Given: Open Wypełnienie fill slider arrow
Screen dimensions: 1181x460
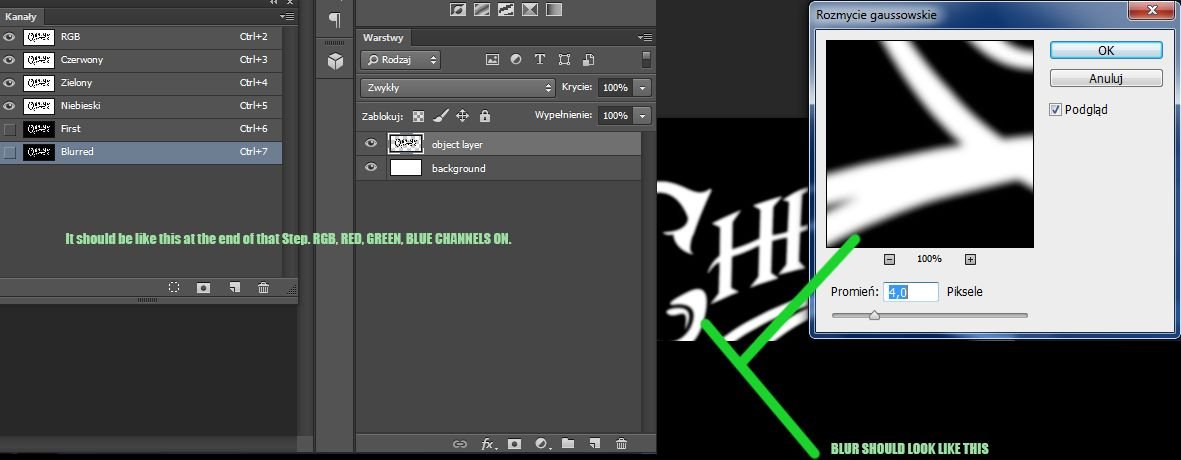Looking at the screenshot, I should click(642, 115).
